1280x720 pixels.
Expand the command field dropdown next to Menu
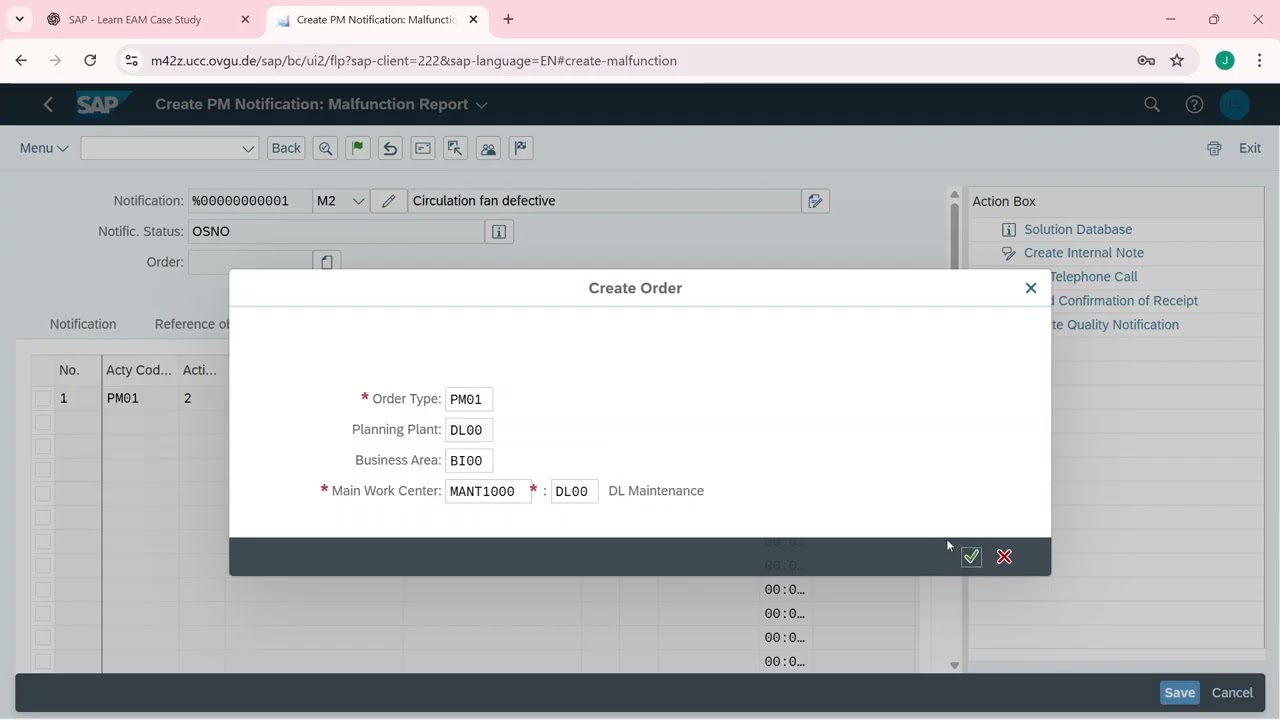(x=248, y=148)
